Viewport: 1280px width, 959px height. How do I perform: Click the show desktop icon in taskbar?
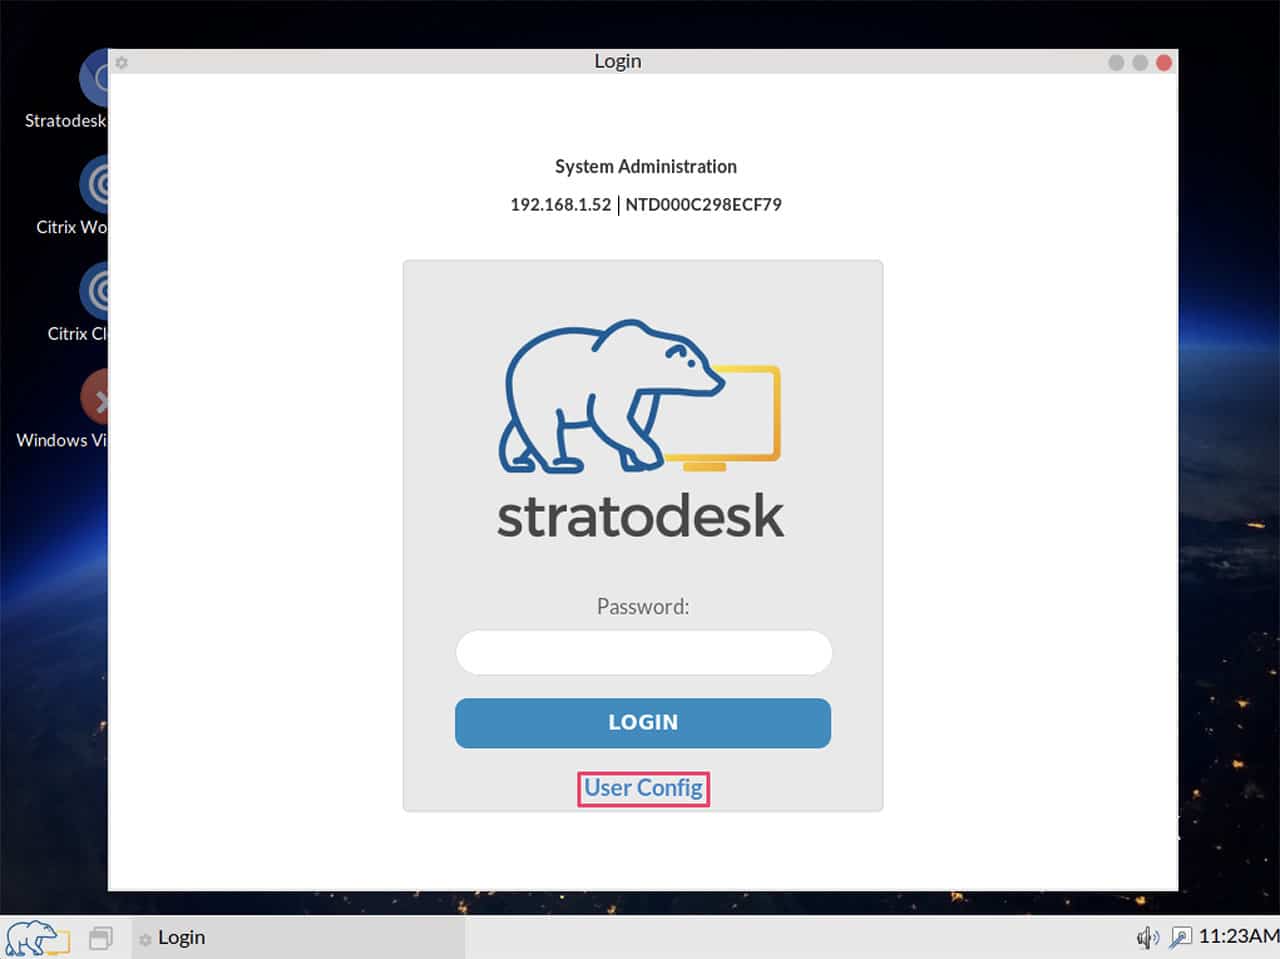pos(101,937)
